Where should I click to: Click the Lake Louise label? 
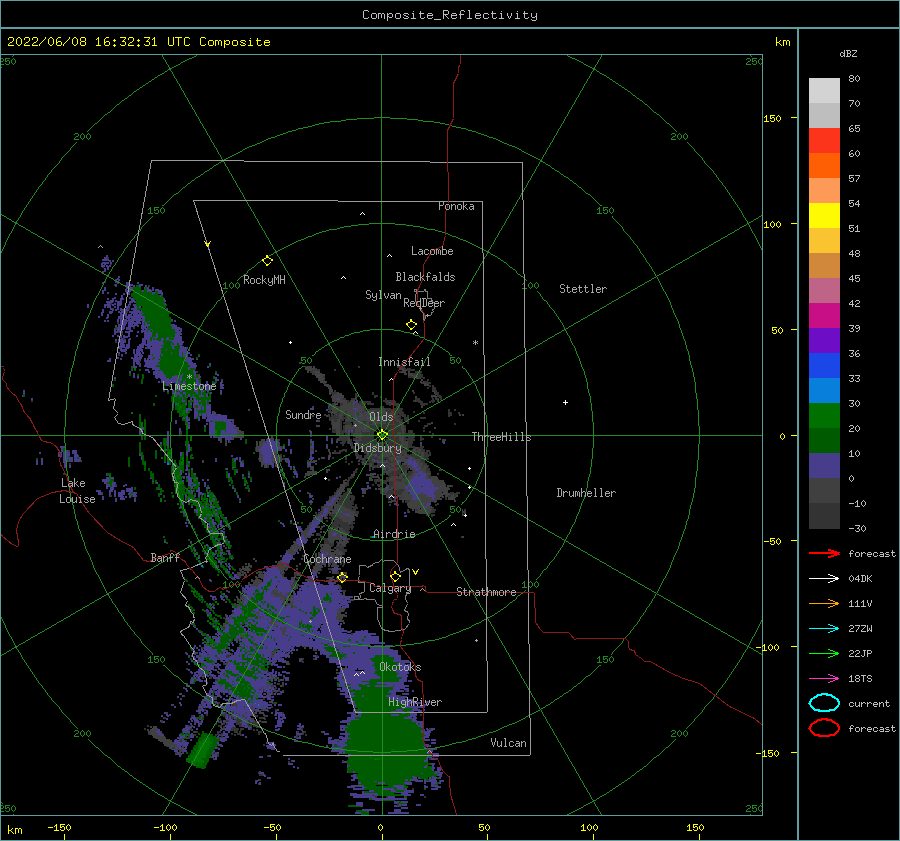point(77,491)
